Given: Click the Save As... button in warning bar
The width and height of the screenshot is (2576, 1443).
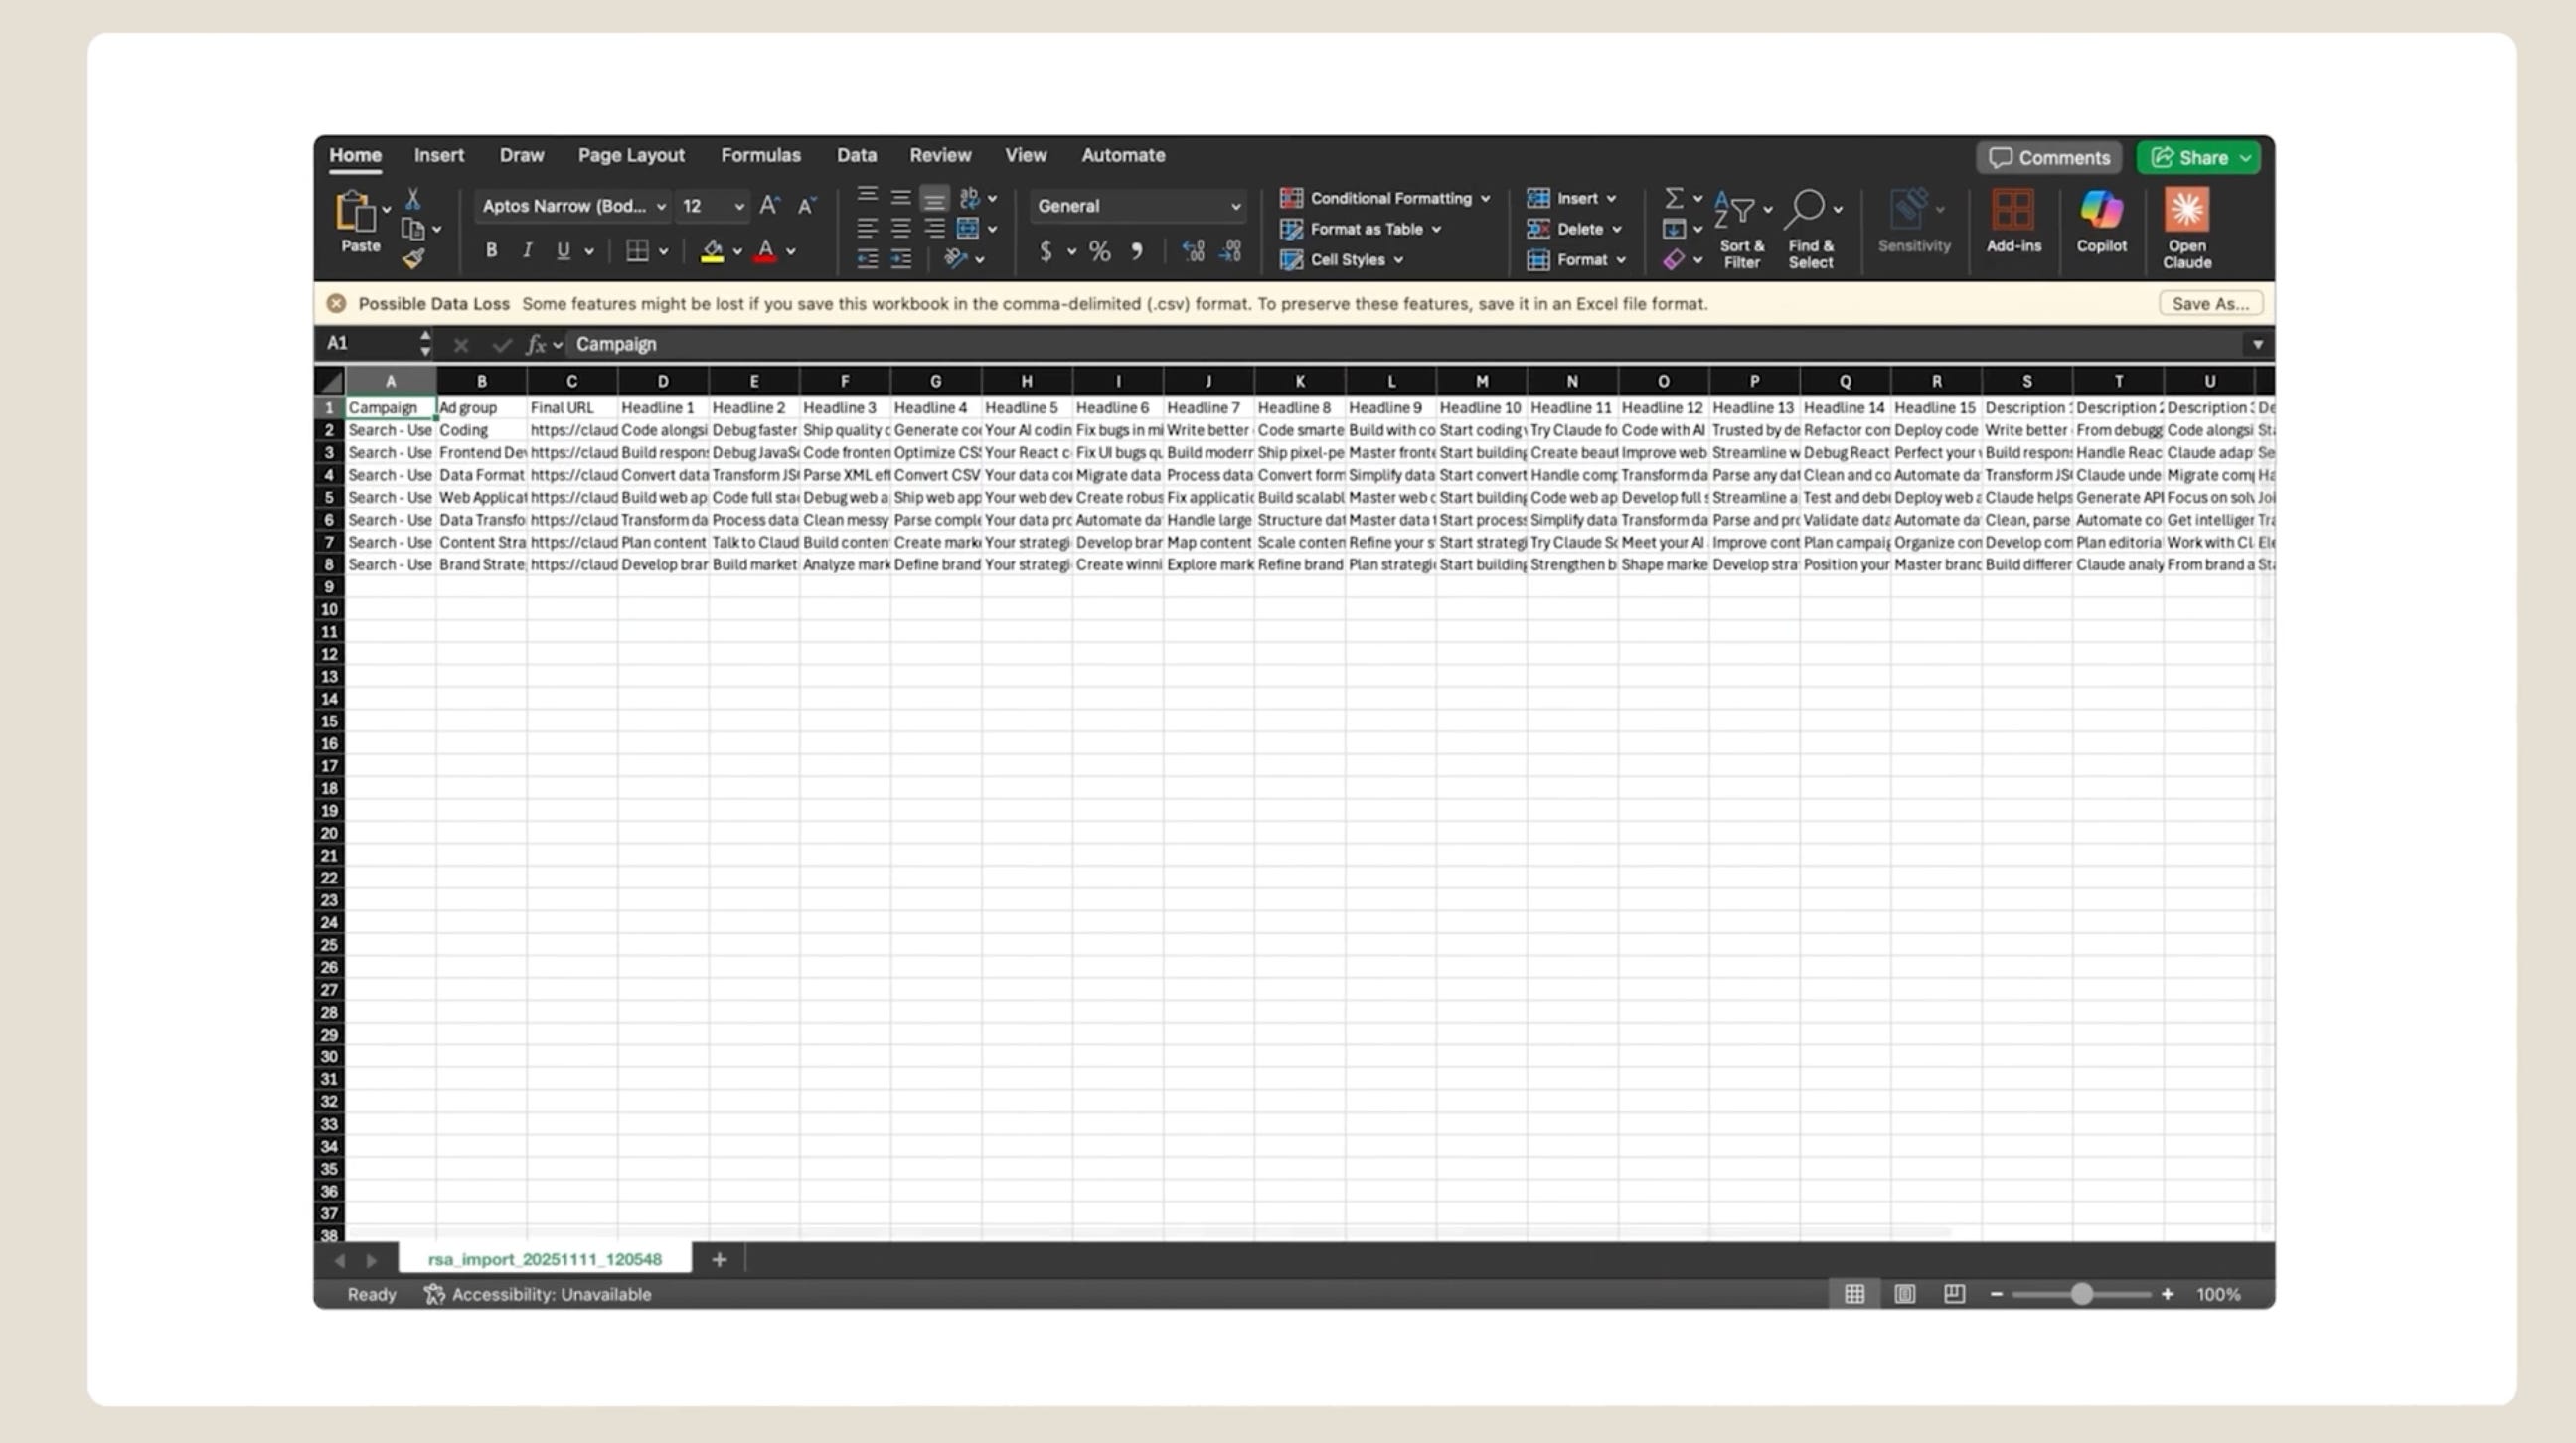Looking at the screenshot, I should click(x=2209, y=303).
